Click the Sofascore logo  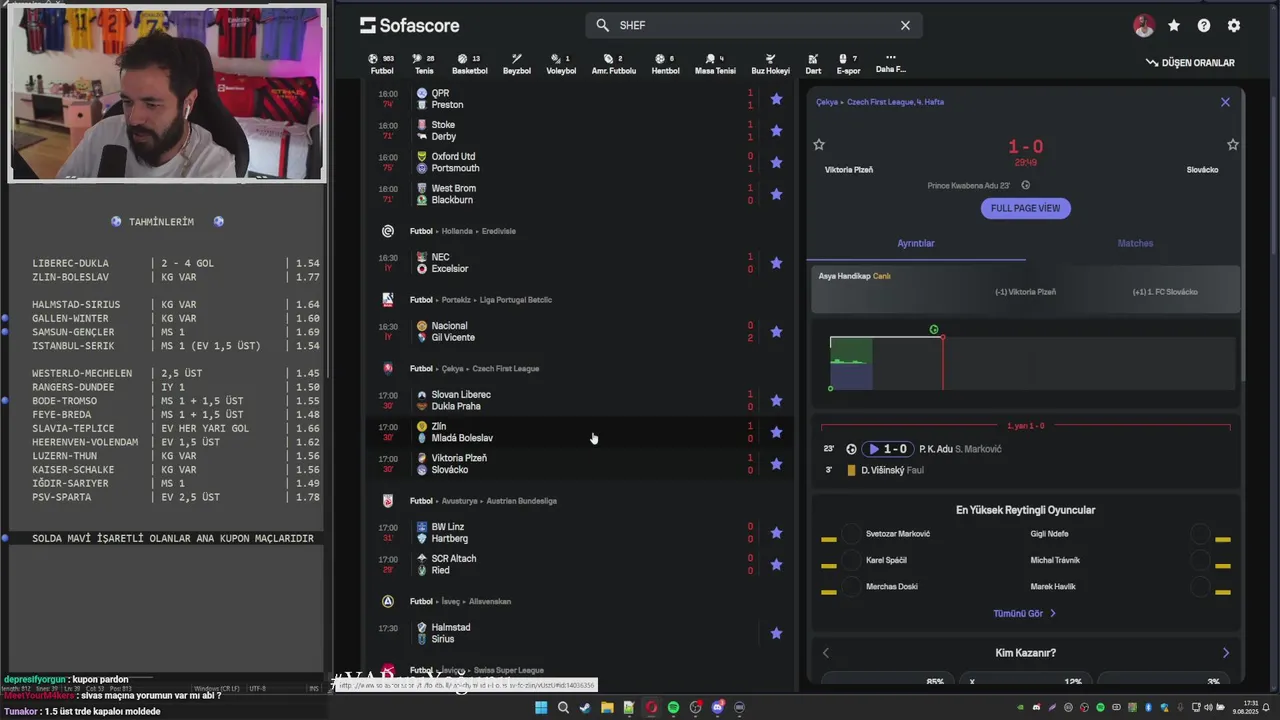tap(409, 25)
